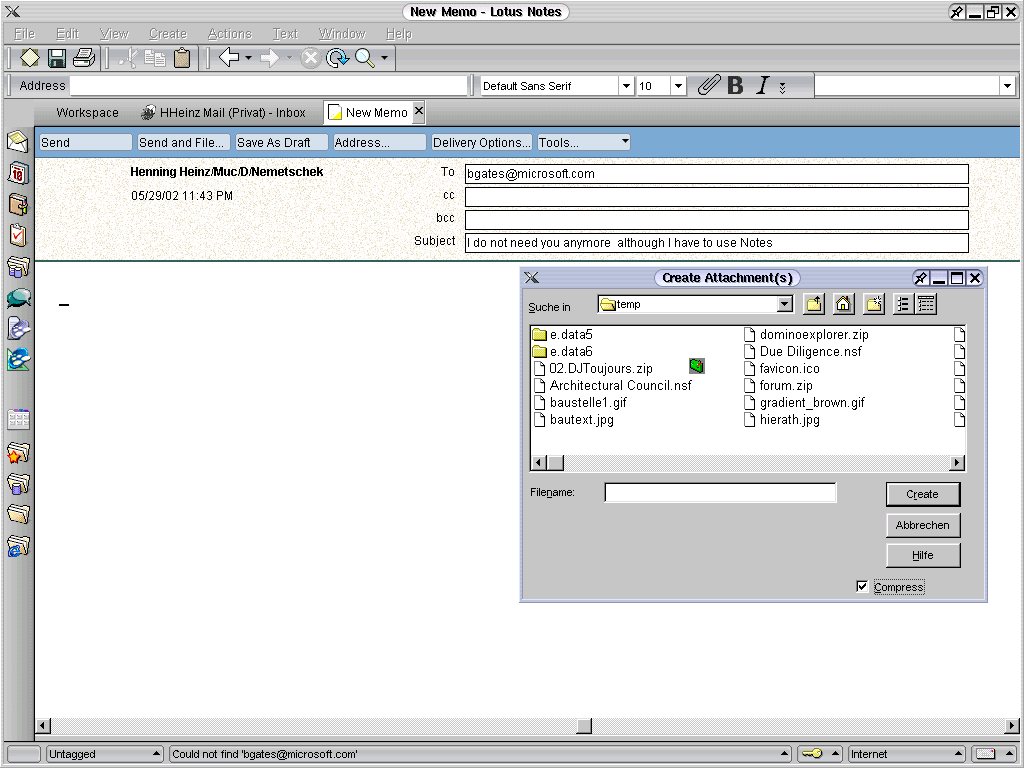The height and width of the screenshot is (768, 1024).
Task: Expand the Untagged status bar popup
Action: click(157, 754)
